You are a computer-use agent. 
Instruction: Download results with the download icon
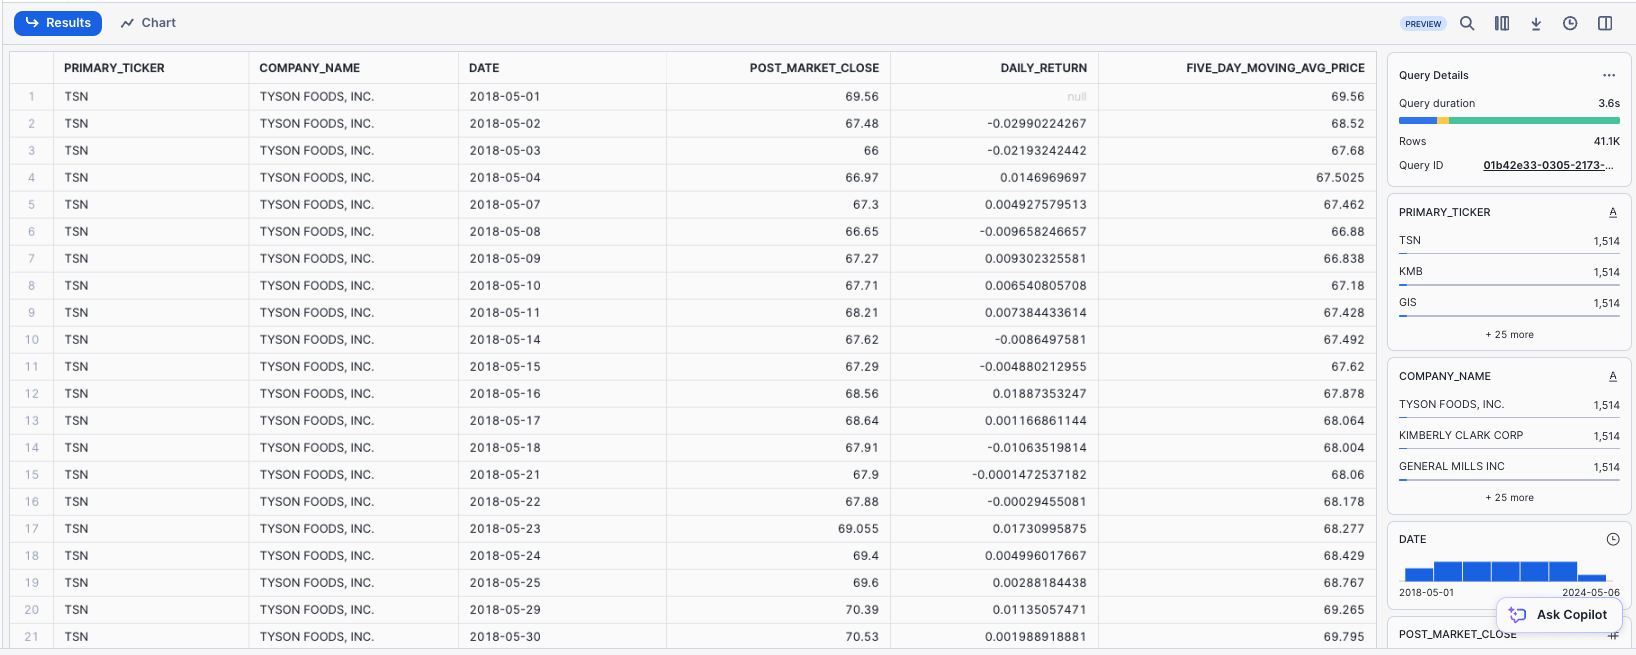point(1536,23)
